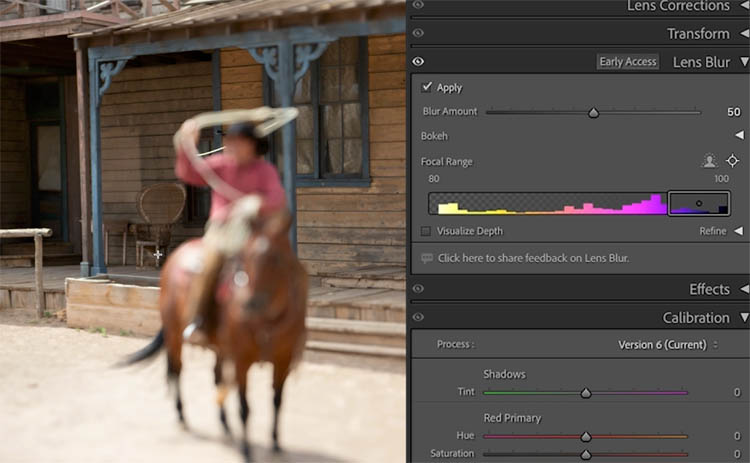The height and width of the screenshot is (463, 750).
Task: Expand the Refine section triangle
Action: (739, 231)
